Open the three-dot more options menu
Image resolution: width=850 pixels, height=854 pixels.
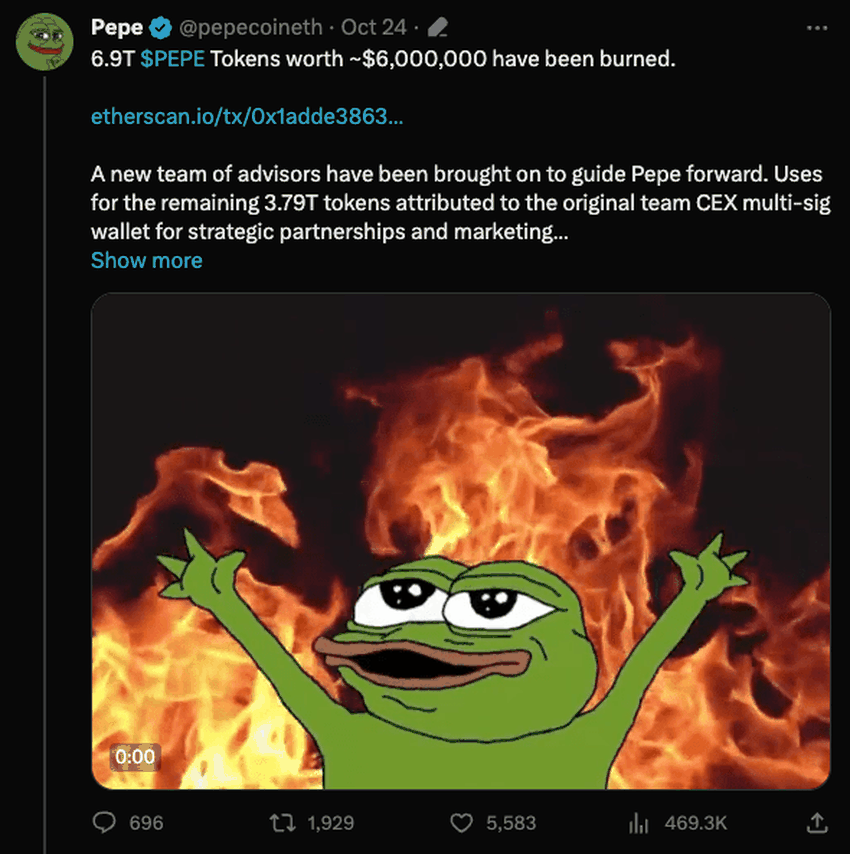click(817, 28)
